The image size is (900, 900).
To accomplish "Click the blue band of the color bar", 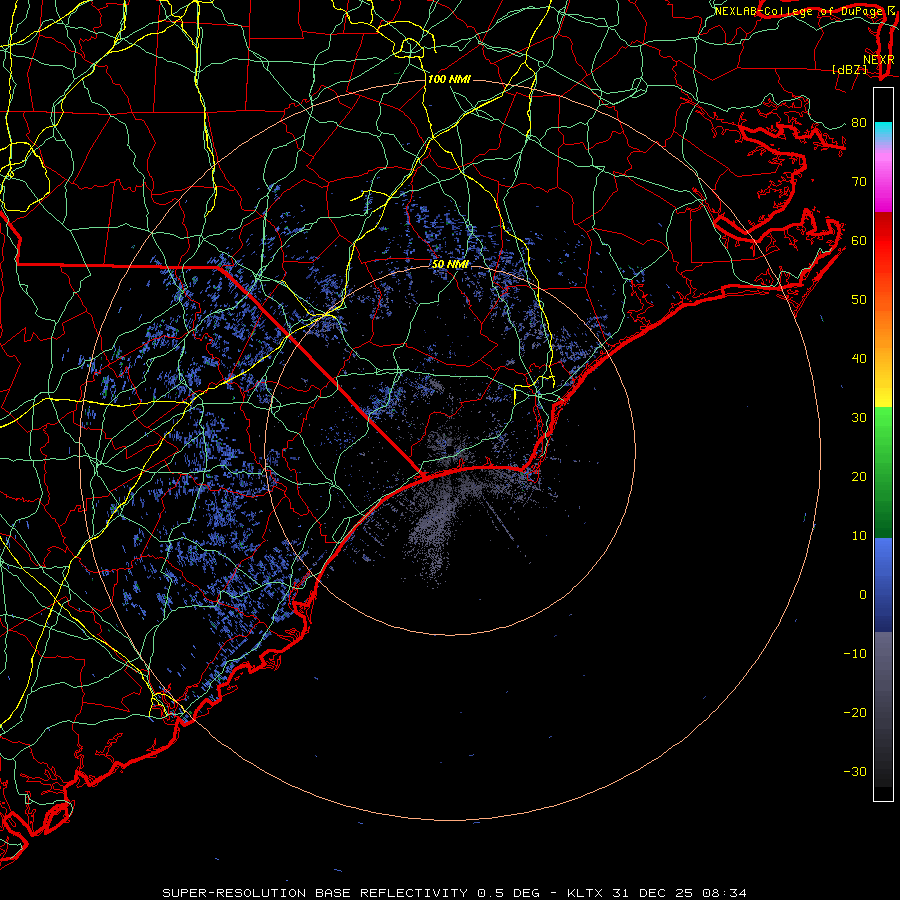I will point(883,584).
